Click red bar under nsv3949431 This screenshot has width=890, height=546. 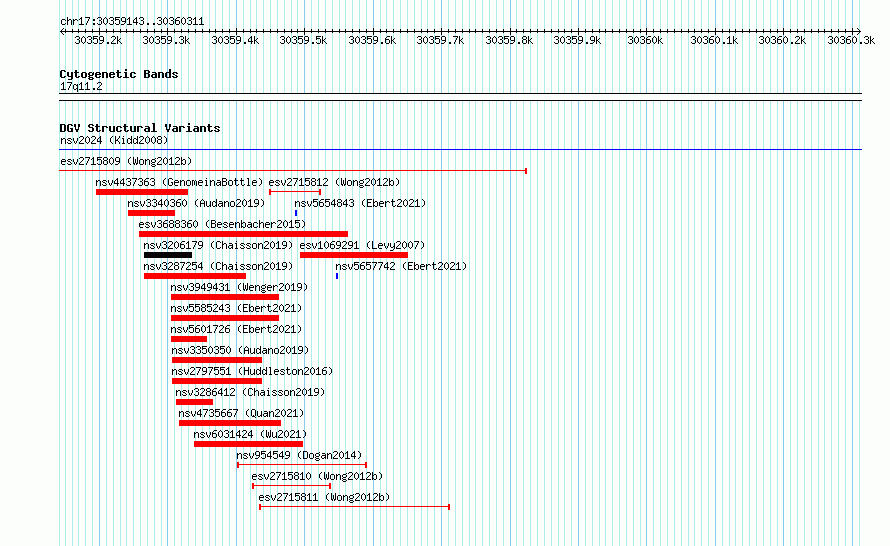225,297
